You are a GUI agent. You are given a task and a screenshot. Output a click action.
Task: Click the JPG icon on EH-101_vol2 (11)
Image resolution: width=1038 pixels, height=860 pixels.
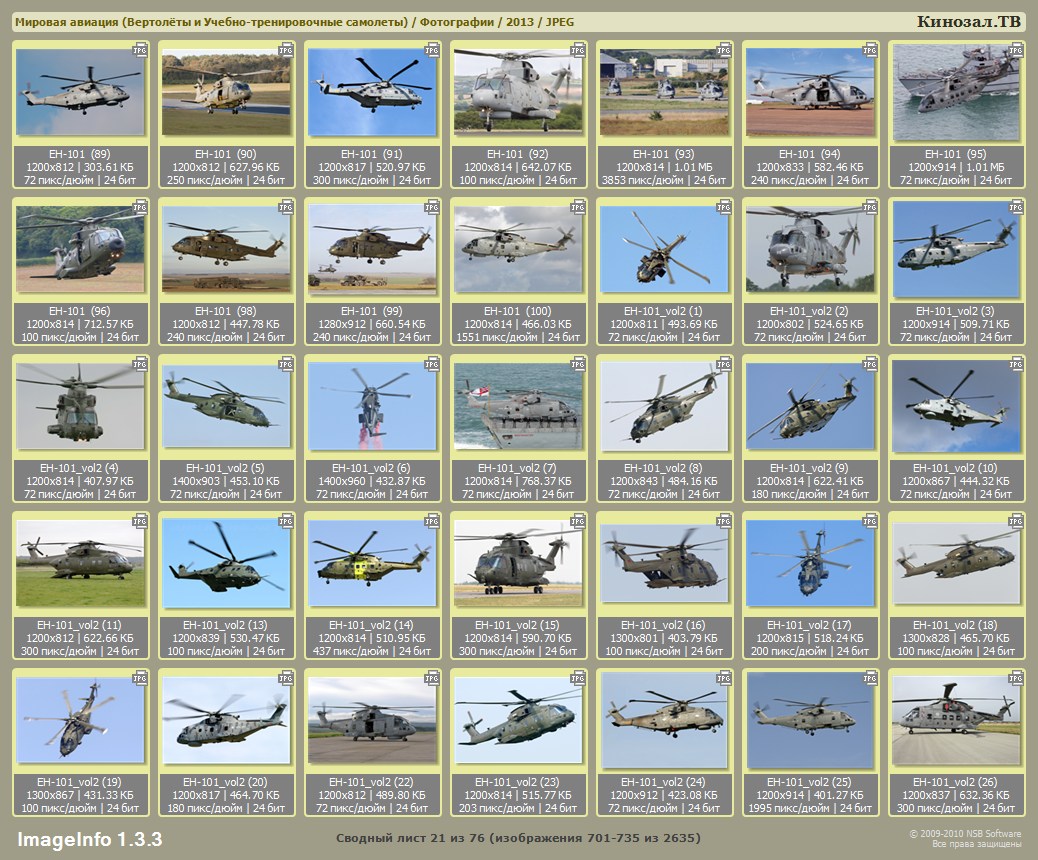(x=140, y=521)
